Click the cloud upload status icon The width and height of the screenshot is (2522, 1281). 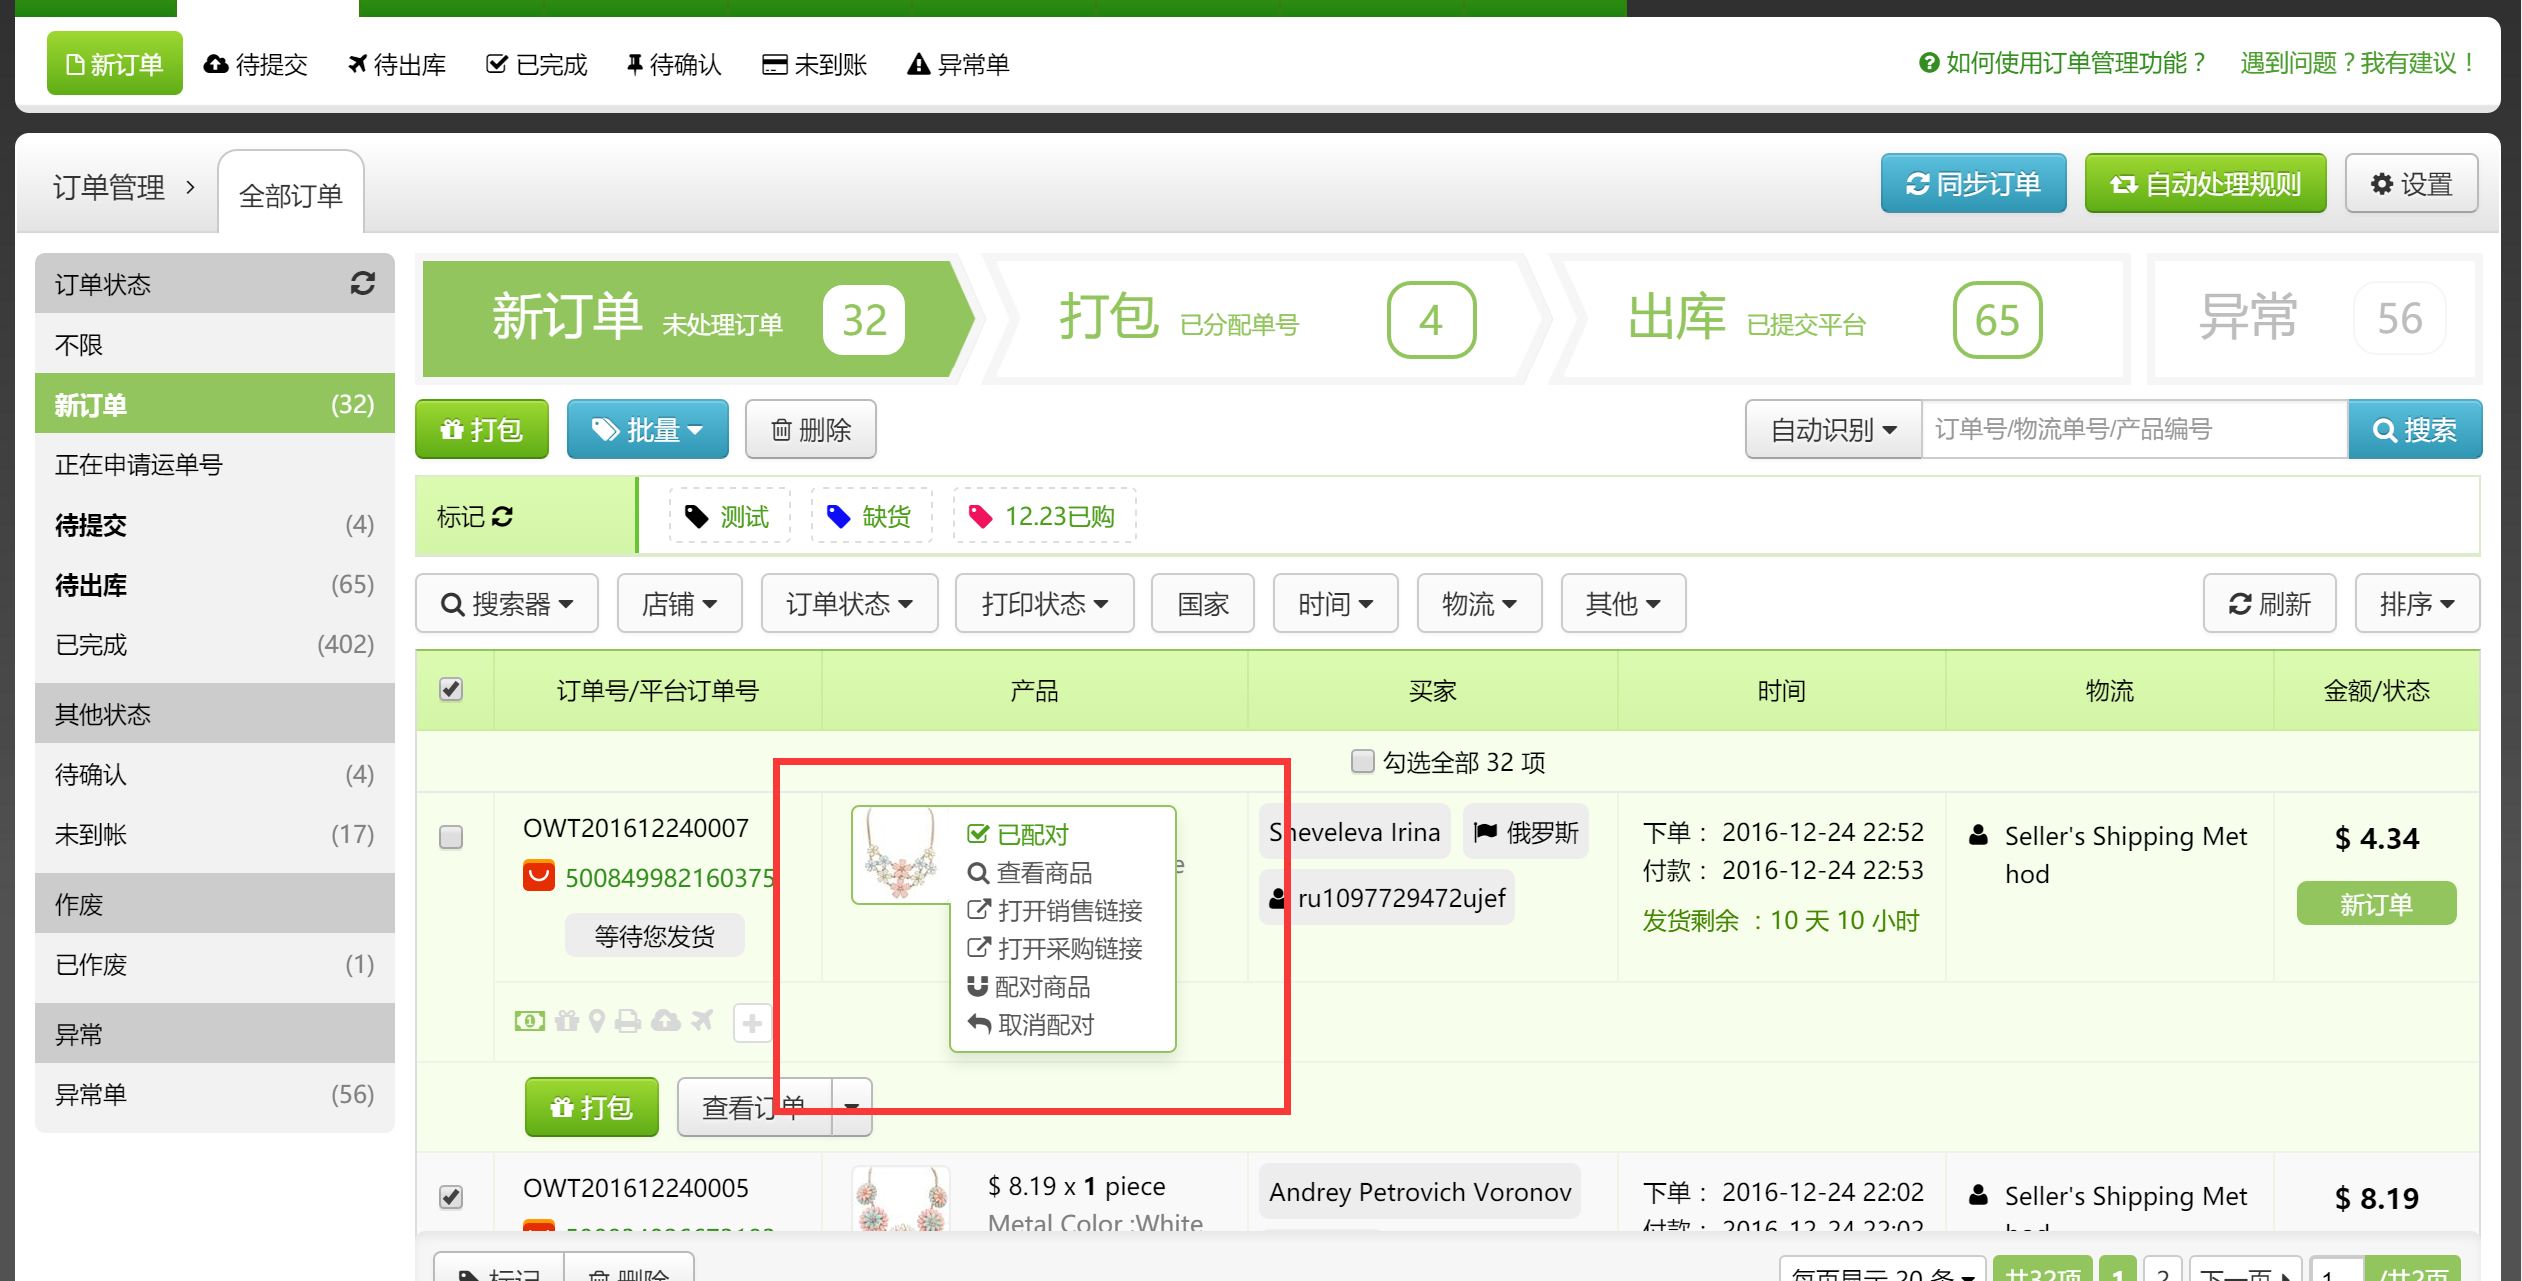(x=665, y=1021)
